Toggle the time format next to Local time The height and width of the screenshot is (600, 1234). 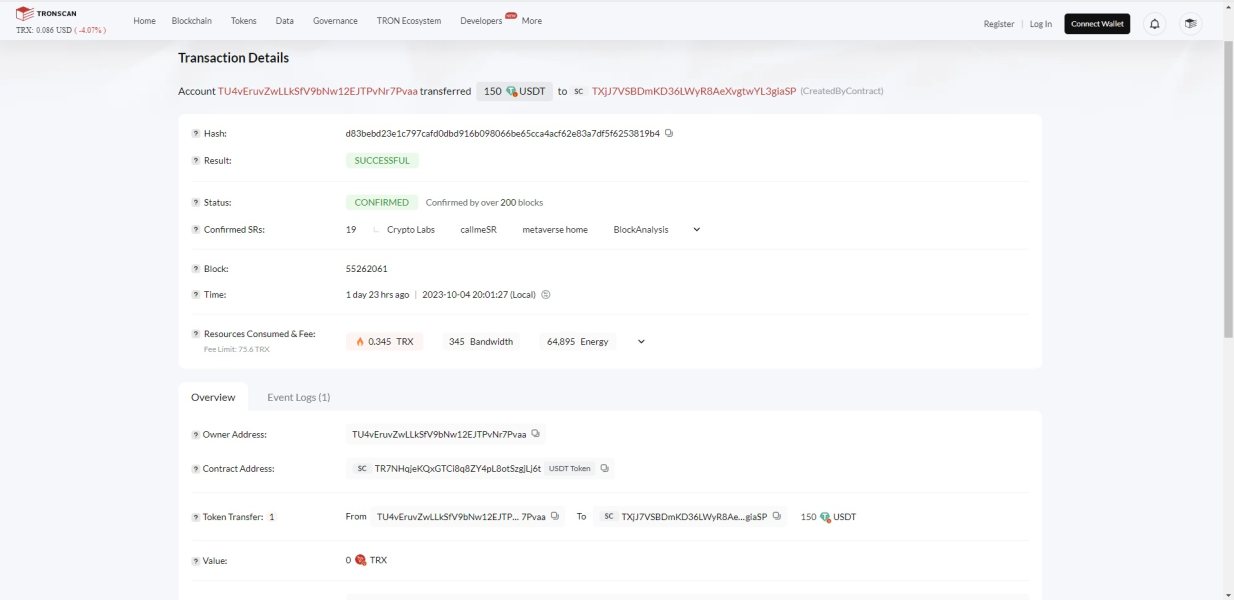click(546, 295)
